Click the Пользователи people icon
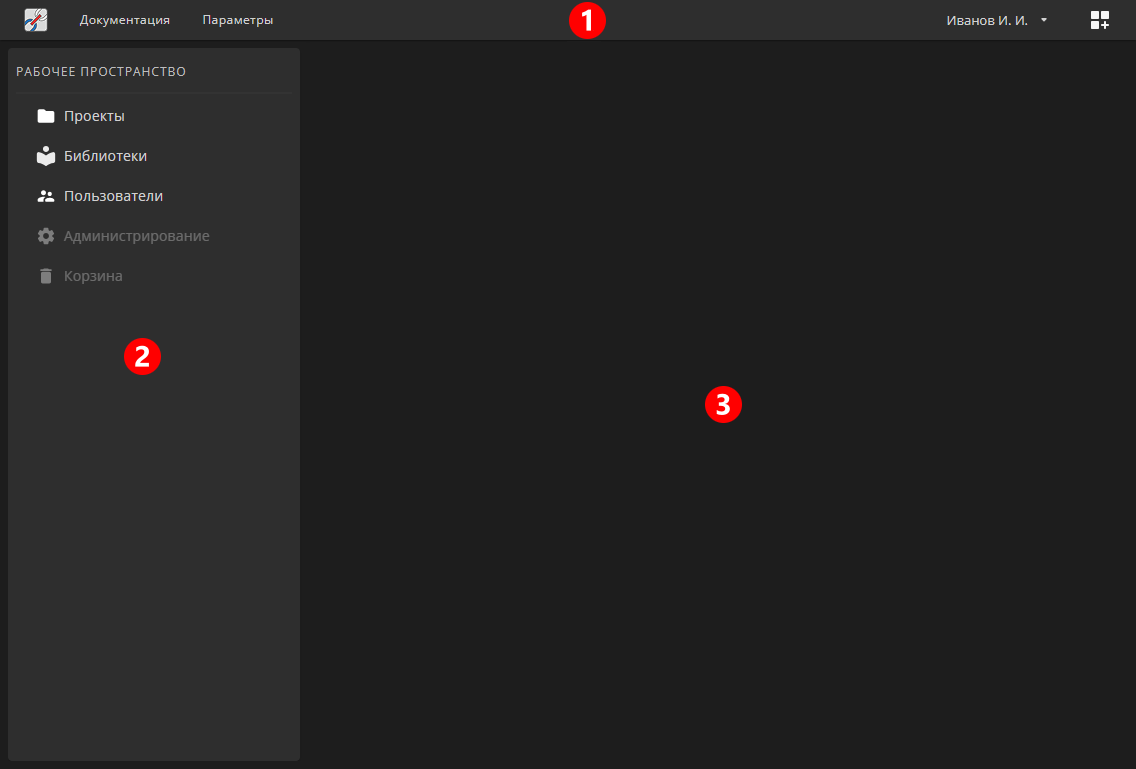Viewport: 1136px width, 769px height. (46, 196)
